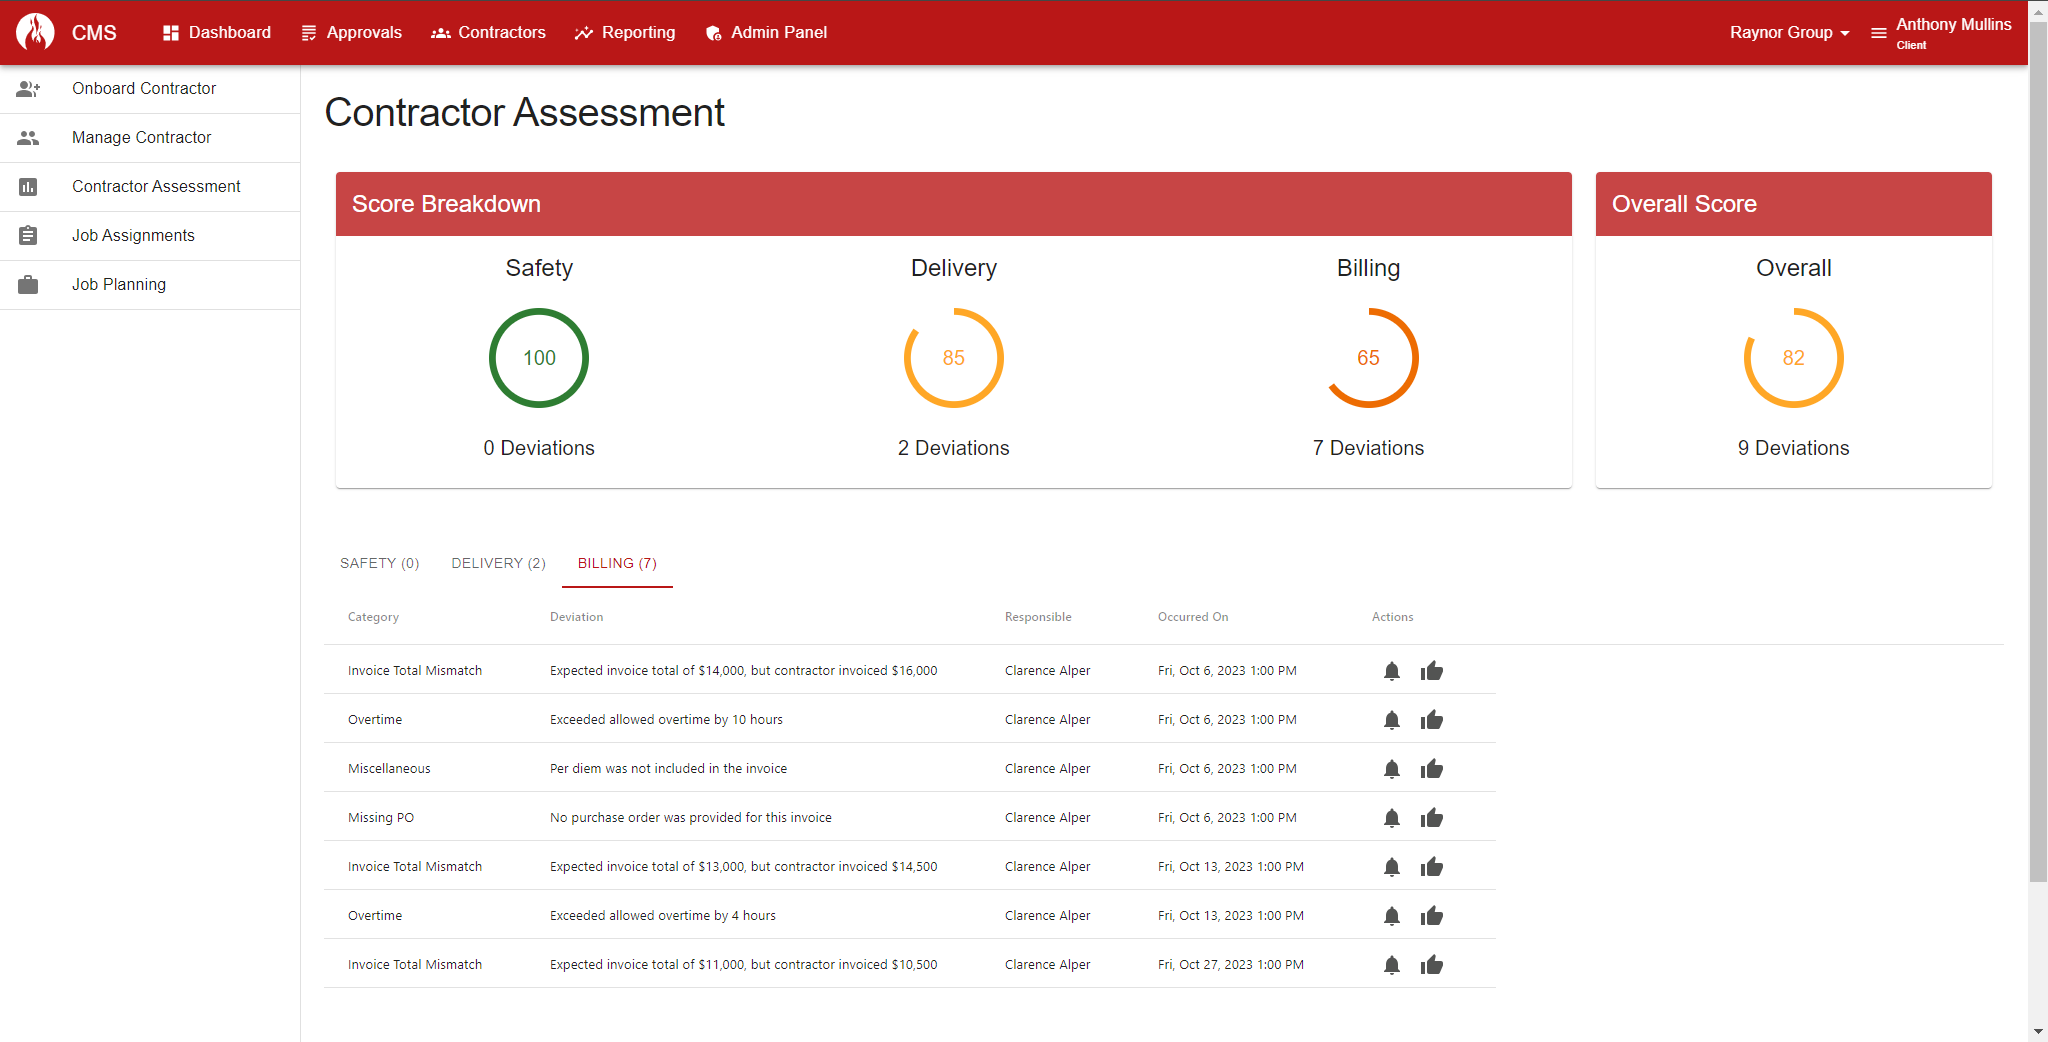Click the Admin Panel globe icon
2048x1042 pixels.
[713, 32]
